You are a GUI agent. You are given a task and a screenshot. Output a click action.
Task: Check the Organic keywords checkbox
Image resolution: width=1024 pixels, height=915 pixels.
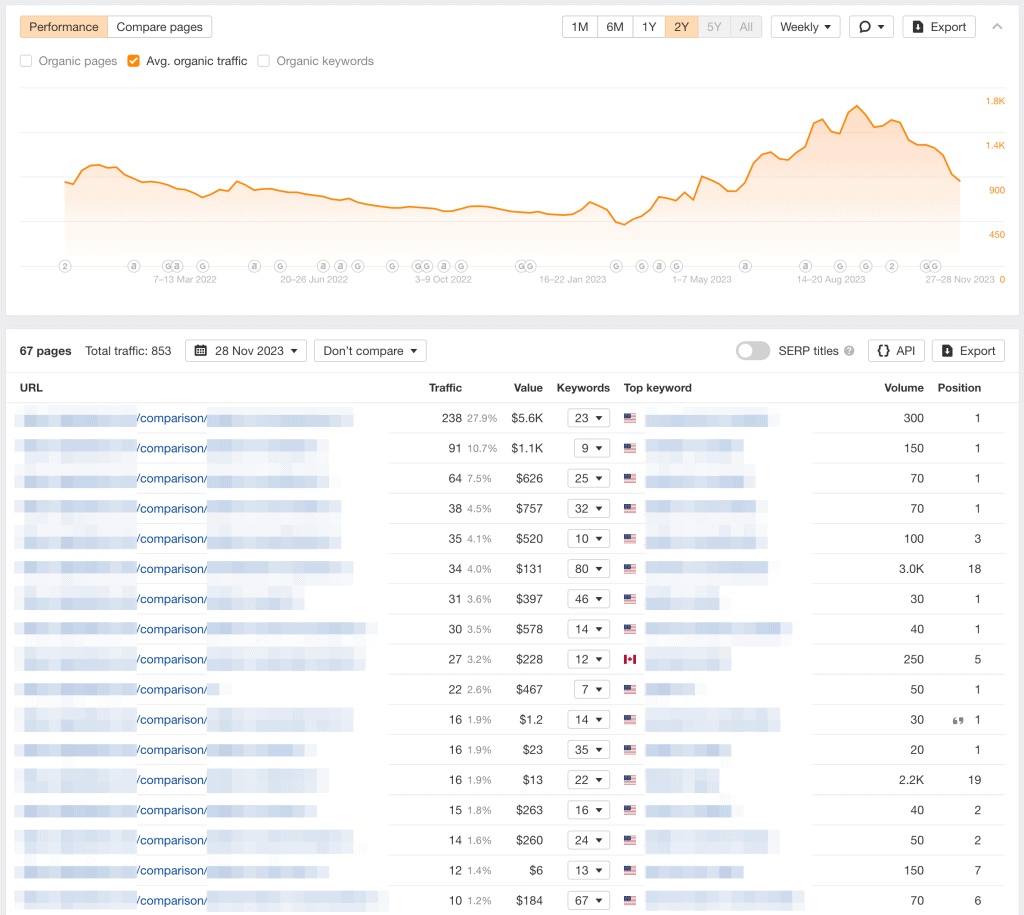[263, 61]
